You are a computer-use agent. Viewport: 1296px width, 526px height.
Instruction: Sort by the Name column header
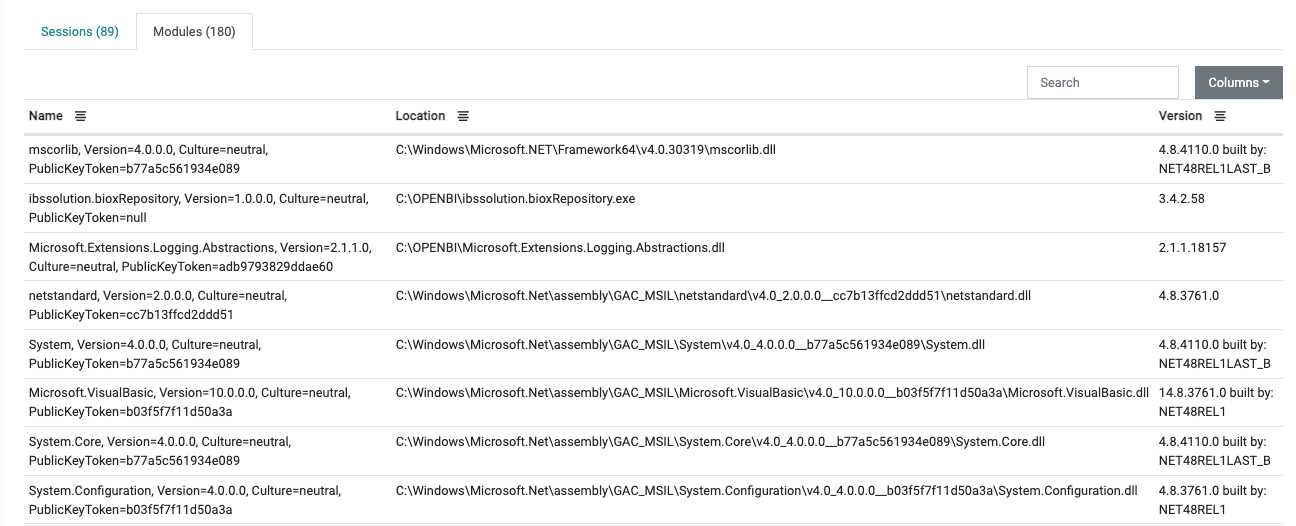[x=46, y=116]
